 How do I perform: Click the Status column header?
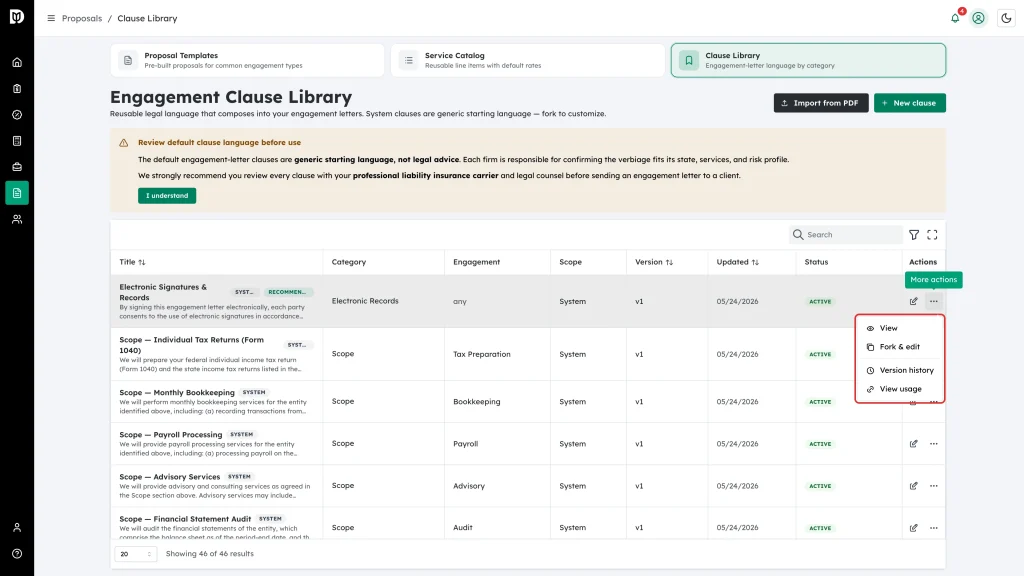tap(816, 262)
